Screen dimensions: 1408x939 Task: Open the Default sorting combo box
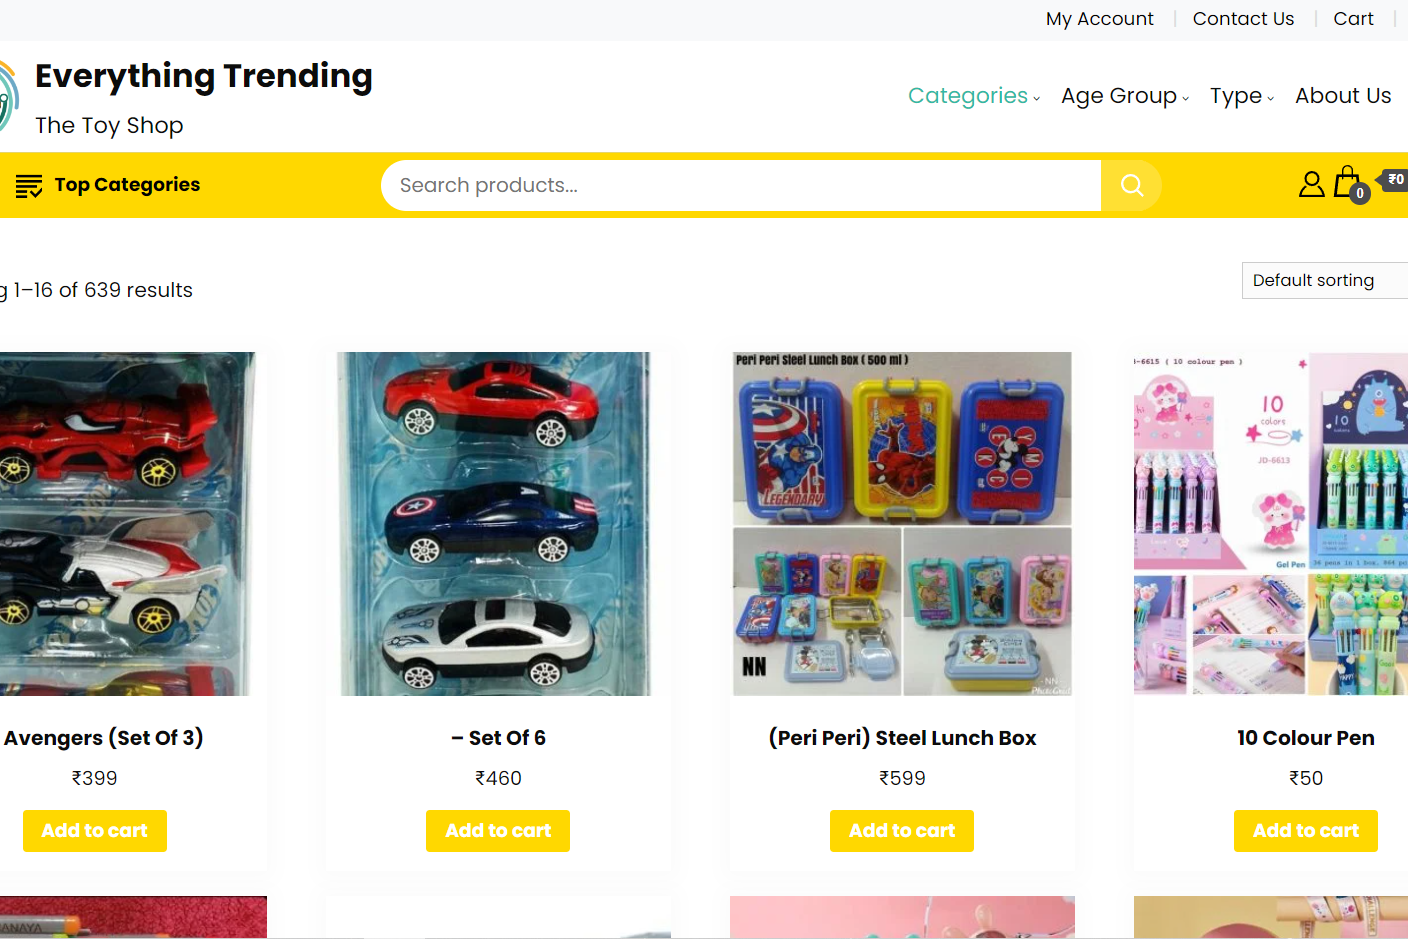(1323, 280)
